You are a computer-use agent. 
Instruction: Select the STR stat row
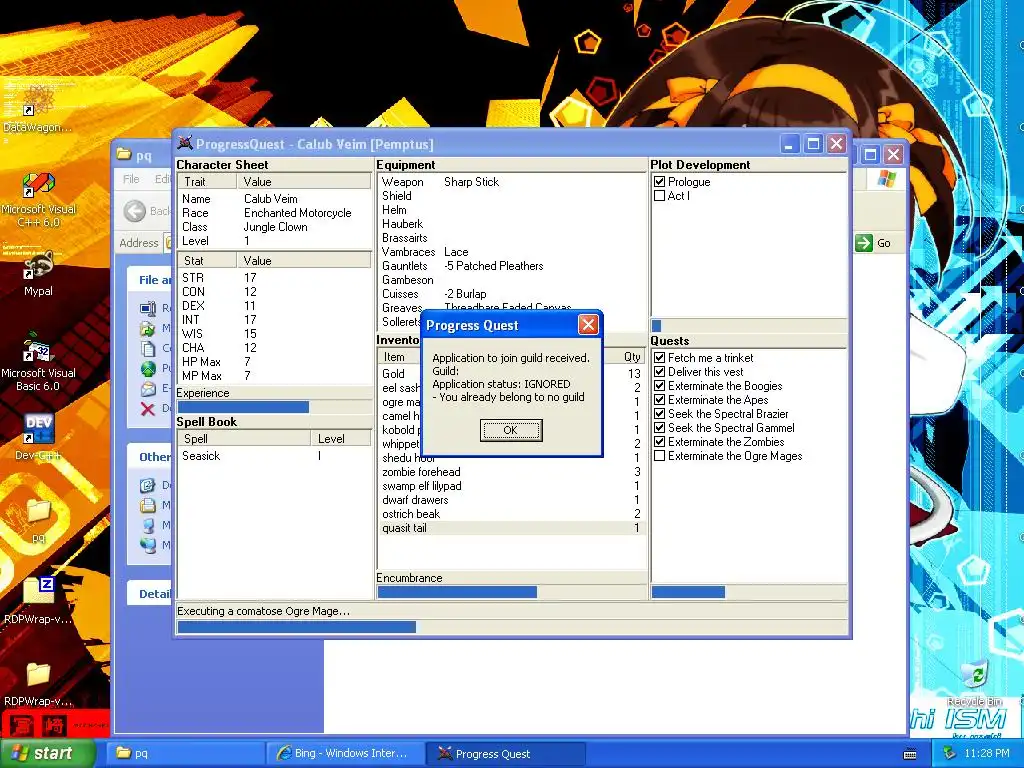coord(274,278)
